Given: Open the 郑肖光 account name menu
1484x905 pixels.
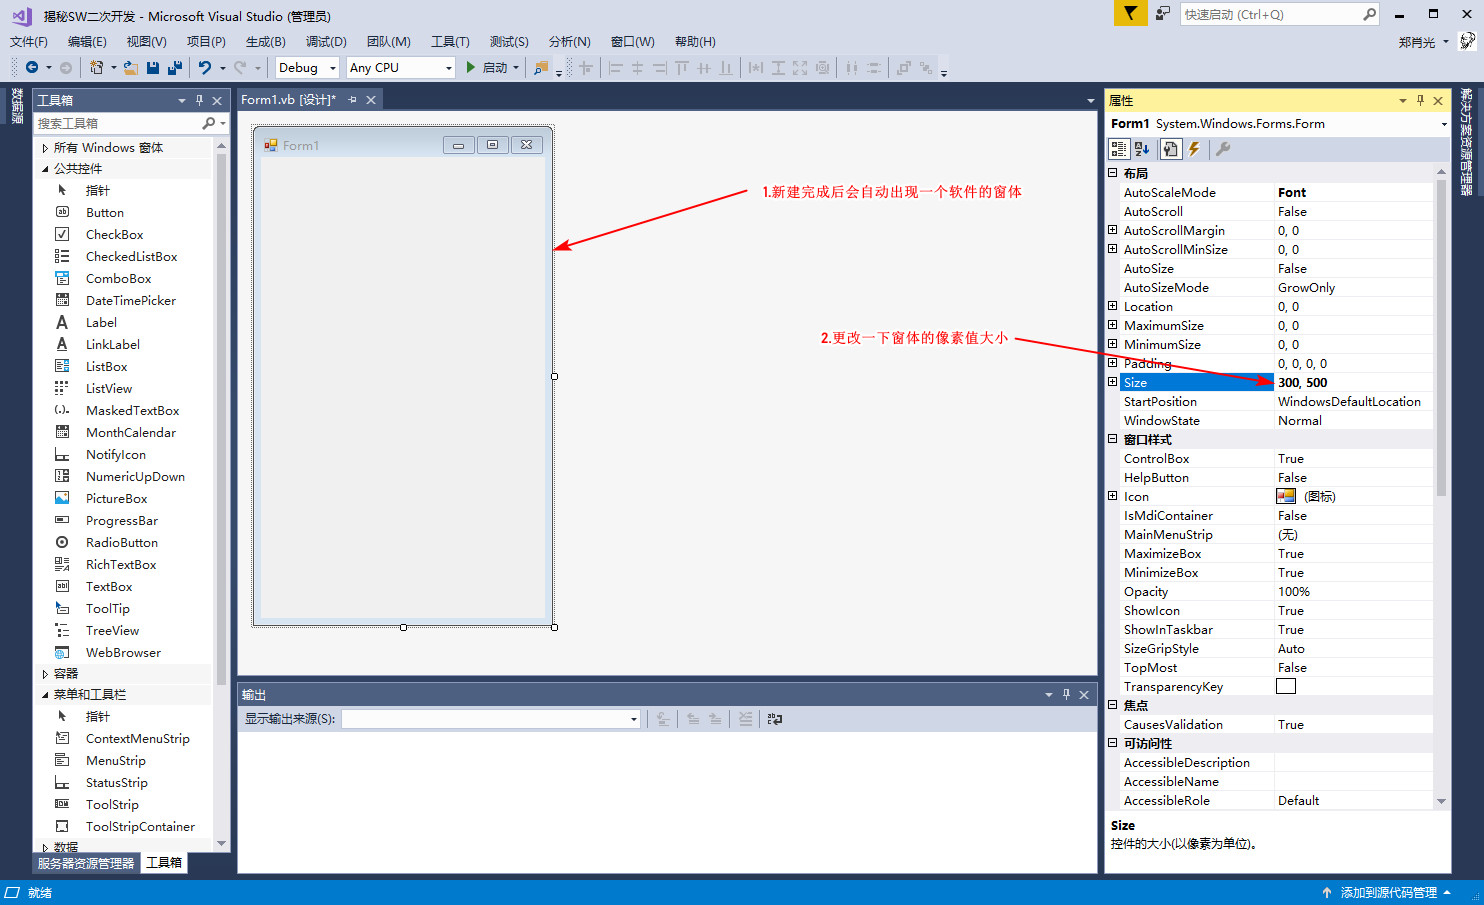Looking at the screenshot, I should coord(1423,42).
